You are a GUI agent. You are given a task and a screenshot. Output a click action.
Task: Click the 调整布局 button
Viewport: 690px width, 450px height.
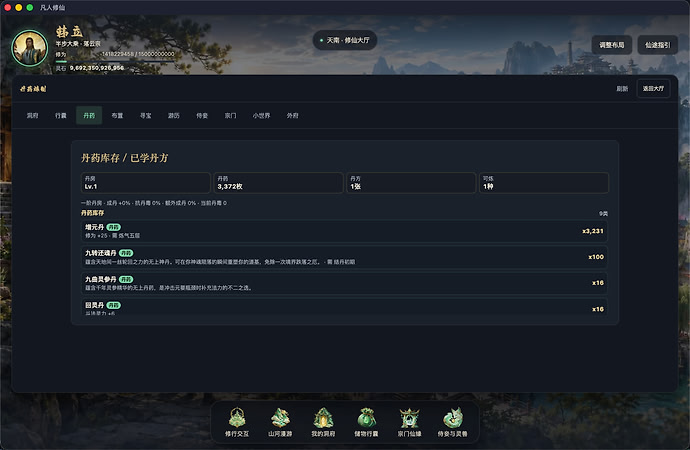pyautogui.click(x=612, y=45)
